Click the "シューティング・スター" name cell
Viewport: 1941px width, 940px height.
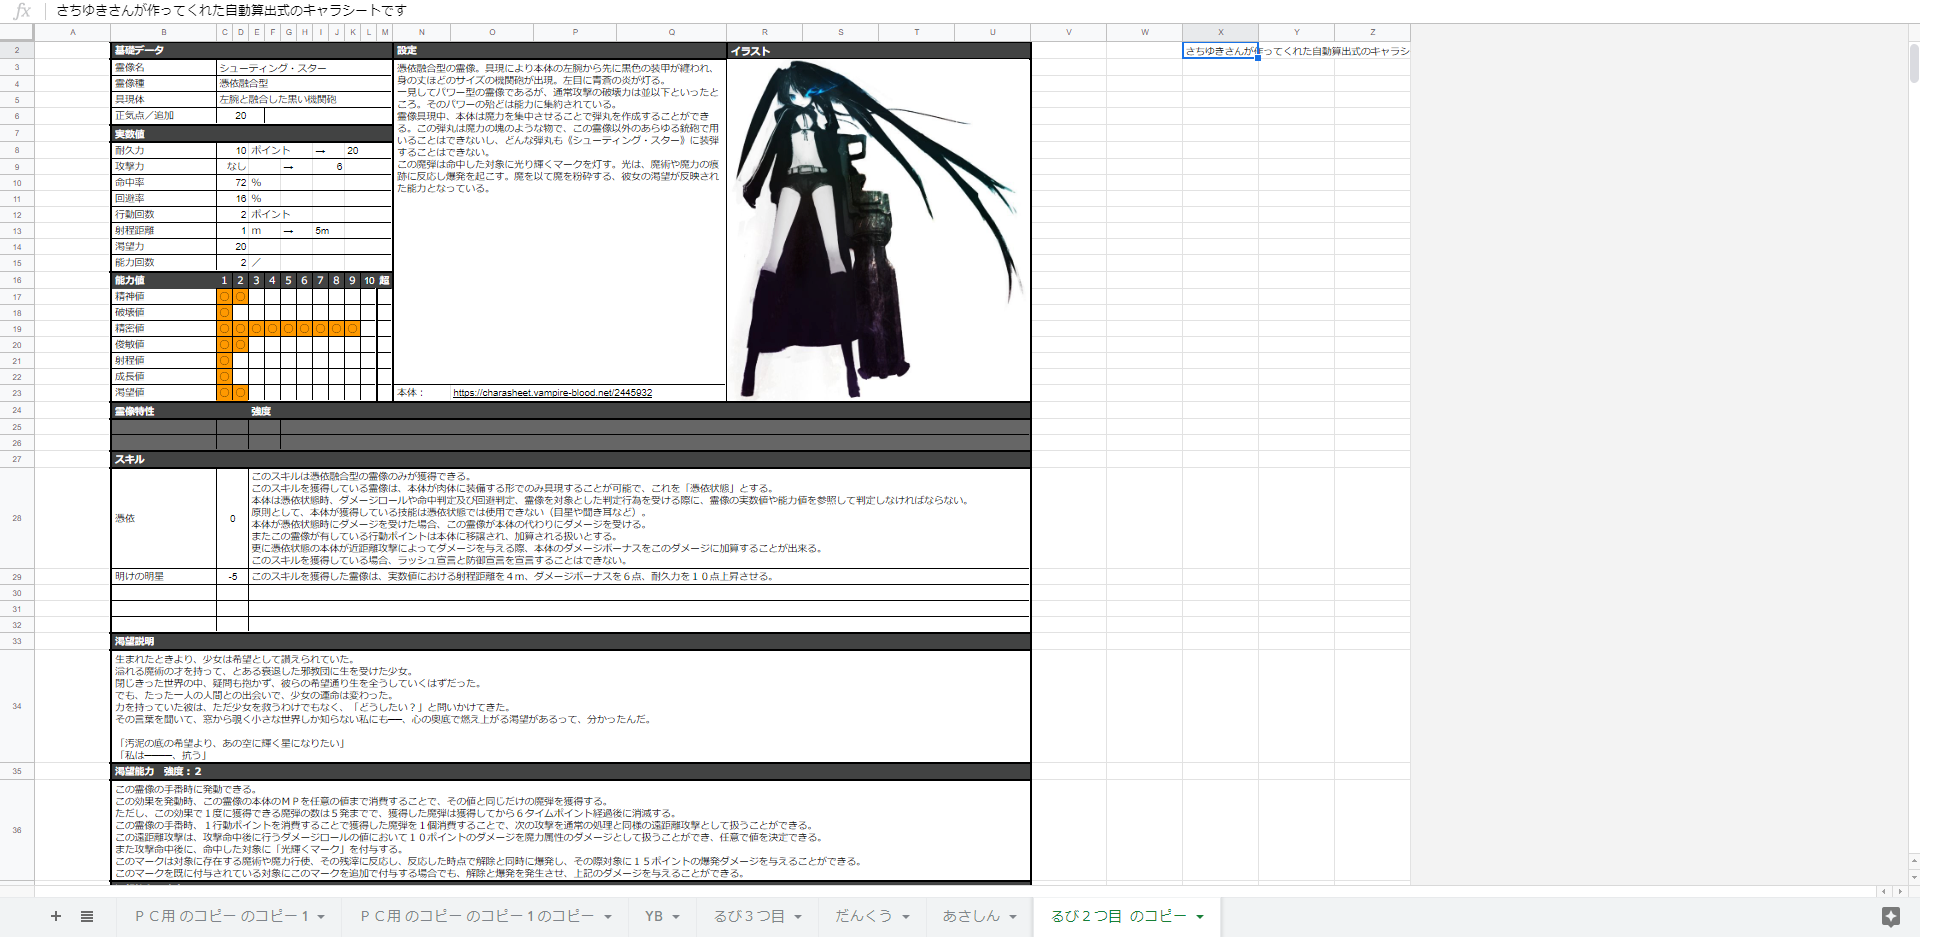[x=304, y=68]
